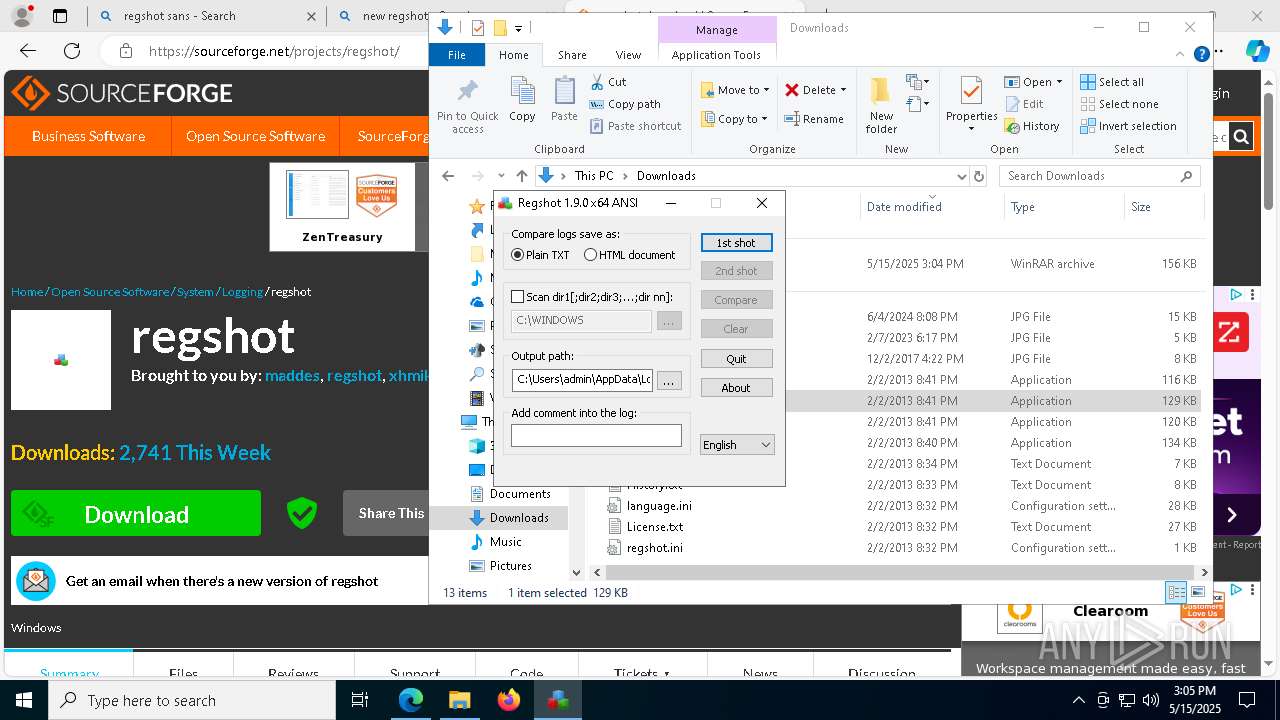Click the Output path text field
This screenshot has height=720, width=1280.
coord(582,380)
